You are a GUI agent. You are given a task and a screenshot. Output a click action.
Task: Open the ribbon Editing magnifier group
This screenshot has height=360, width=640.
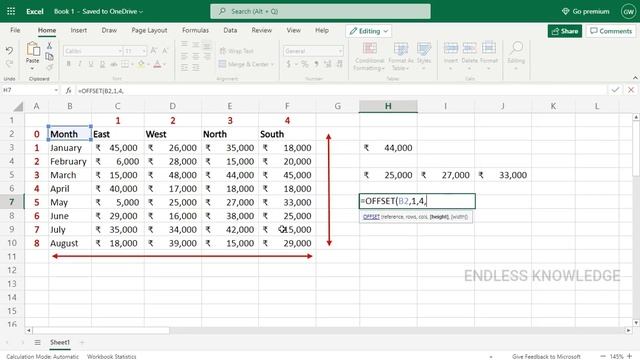pos(516,56)
